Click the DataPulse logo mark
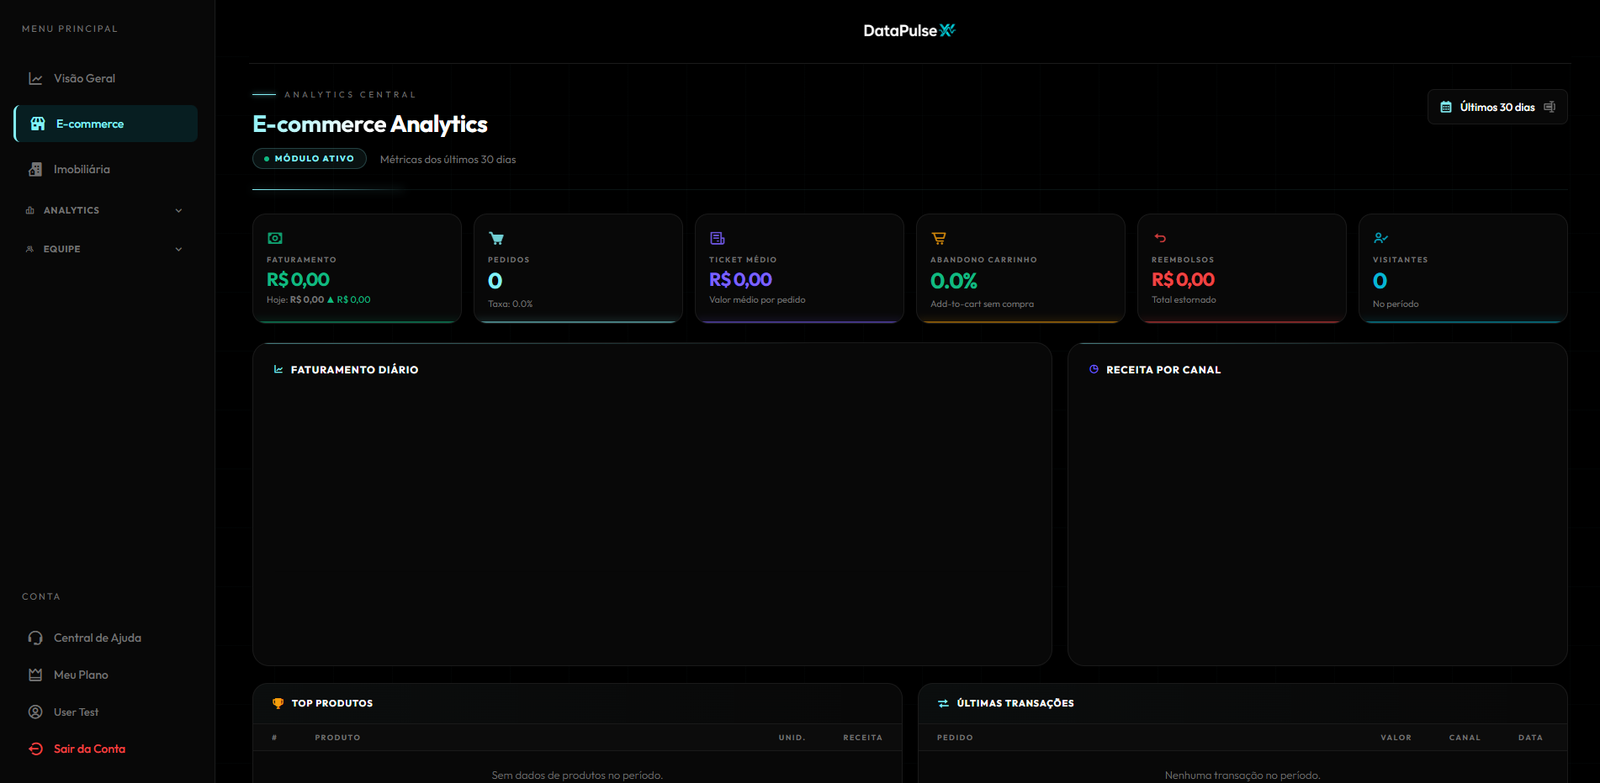1600x783 pixels. tap(948, 30)
